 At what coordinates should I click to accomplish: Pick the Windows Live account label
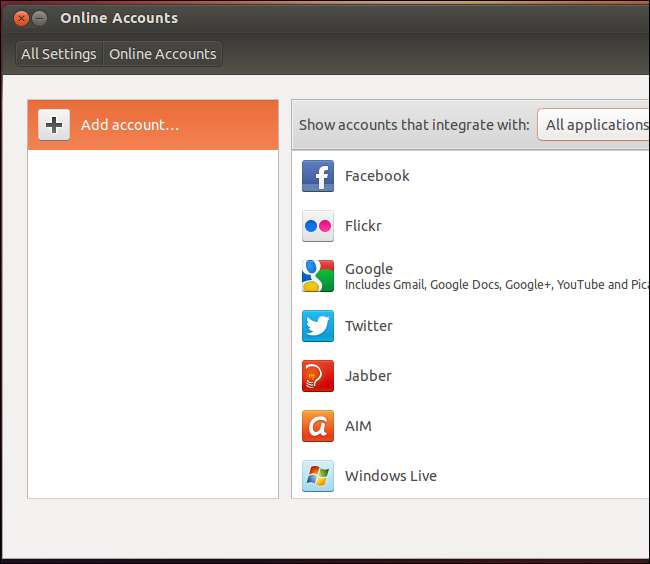point(390,476)
